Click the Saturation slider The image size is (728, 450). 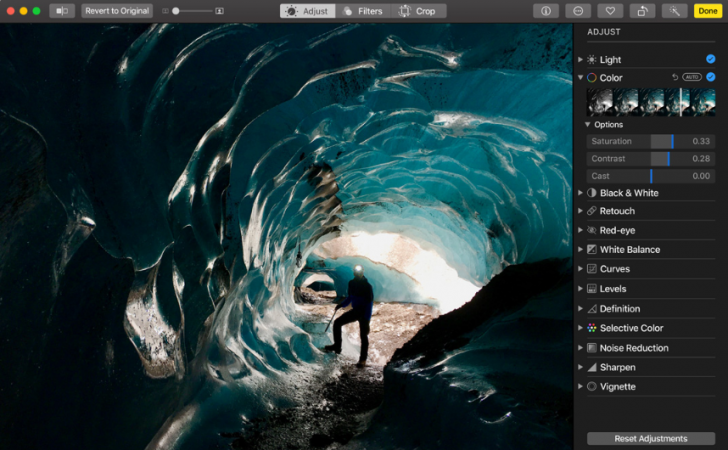pyautogui.click(x=650, y=141)
